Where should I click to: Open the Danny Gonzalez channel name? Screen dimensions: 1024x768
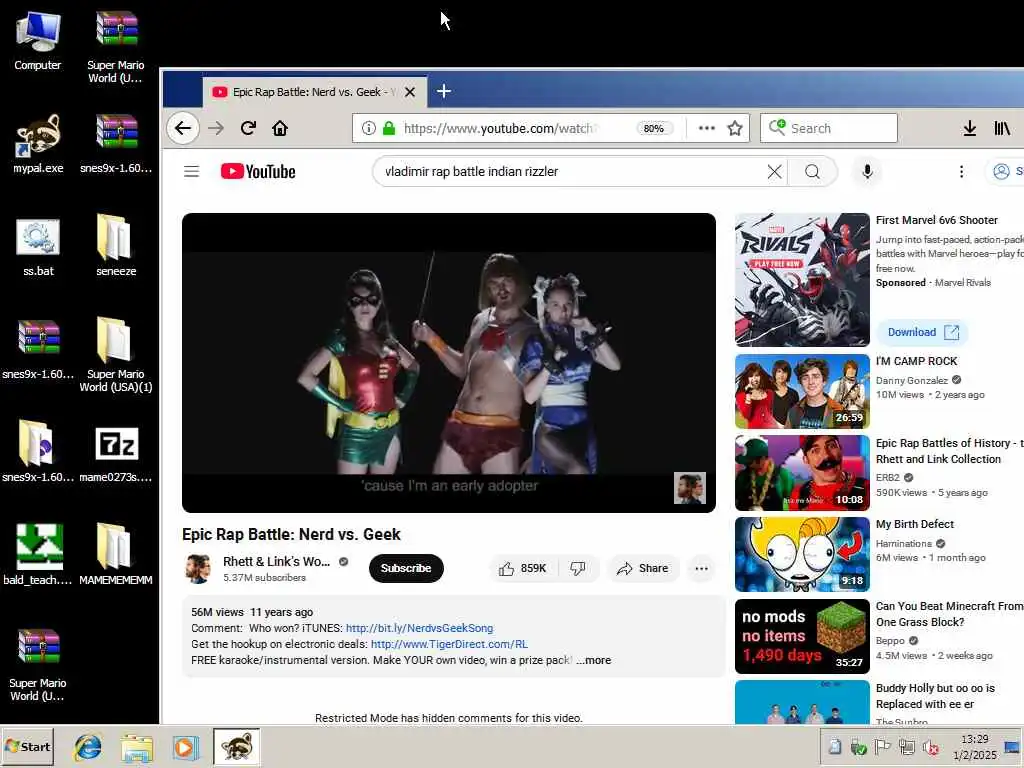[x=911, y=380]
